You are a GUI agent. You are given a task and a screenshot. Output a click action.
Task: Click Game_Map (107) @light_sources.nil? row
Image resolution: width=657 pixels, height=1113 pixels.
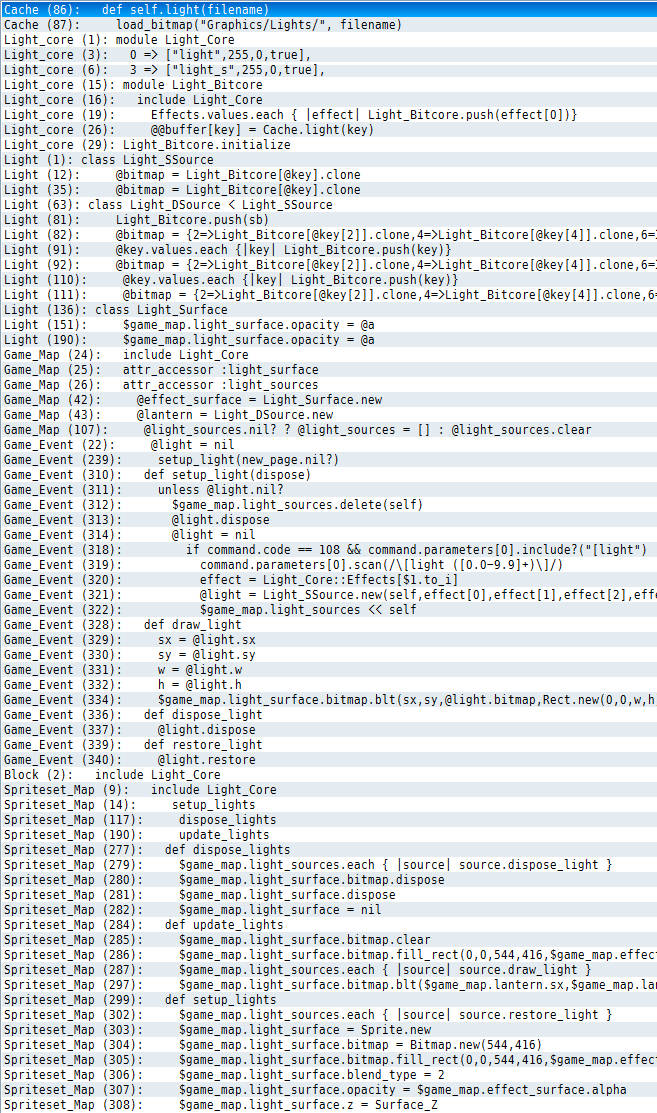(x=328, y=429)
